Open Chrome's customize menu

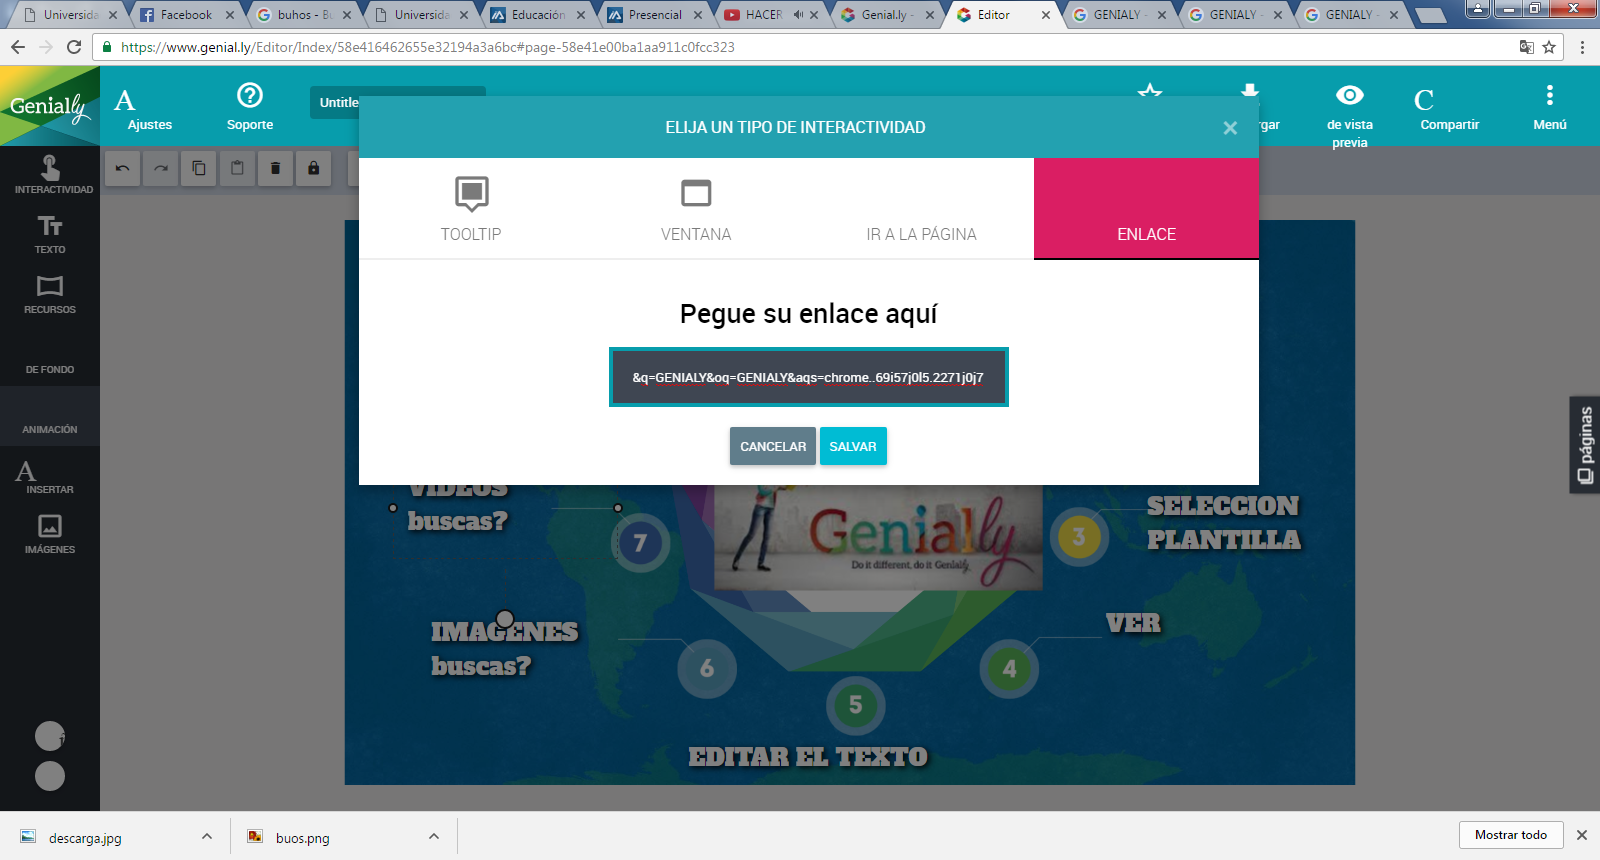(x=1582, y=47)
